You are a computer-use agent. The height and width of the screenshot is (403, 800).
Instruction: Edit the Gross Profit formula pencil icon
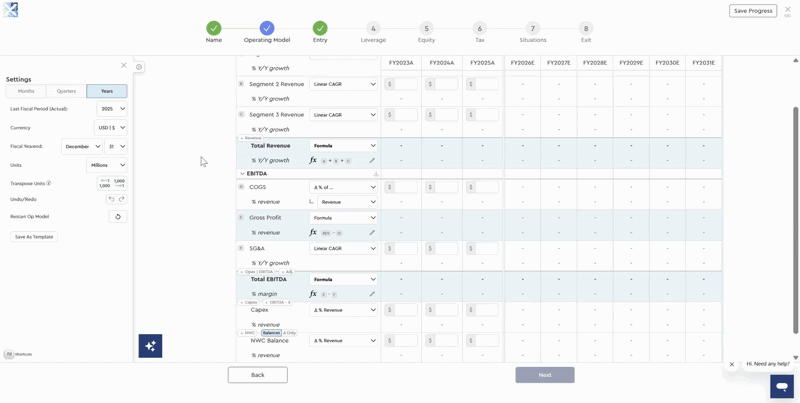pos(372,233)
